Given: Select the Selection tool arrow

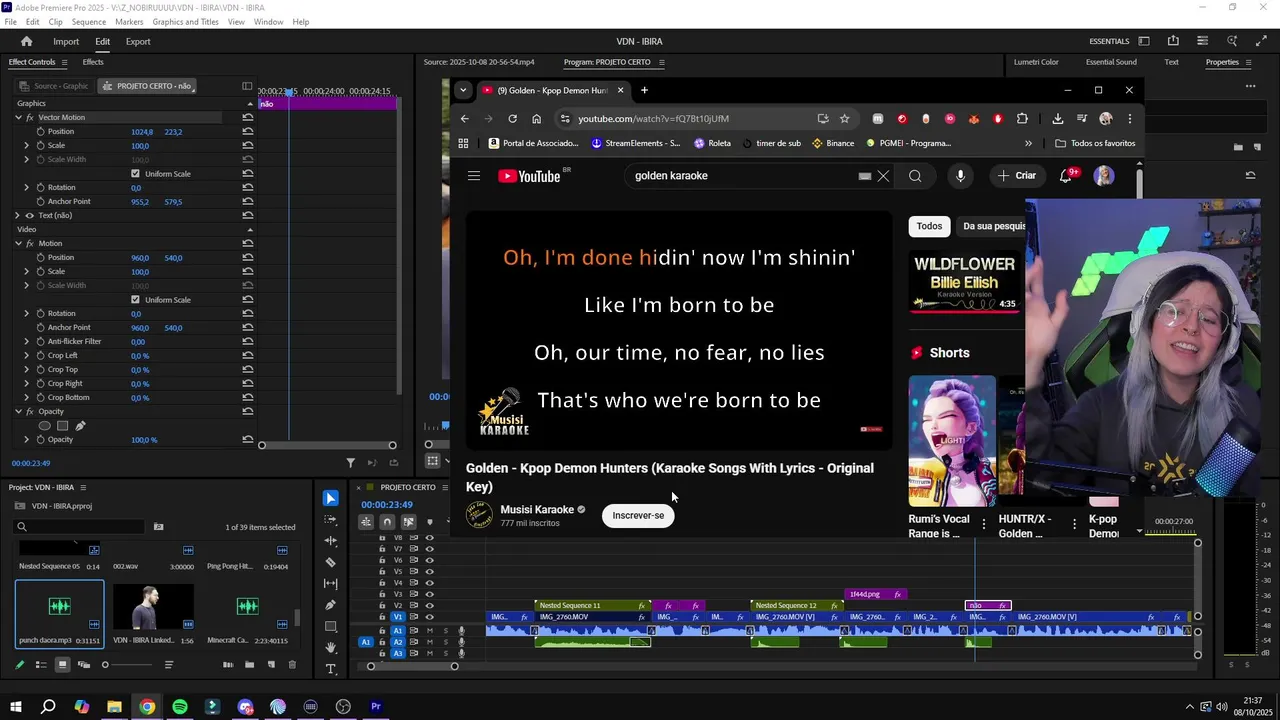Looking at the screenshot, I should click(331, 498).
